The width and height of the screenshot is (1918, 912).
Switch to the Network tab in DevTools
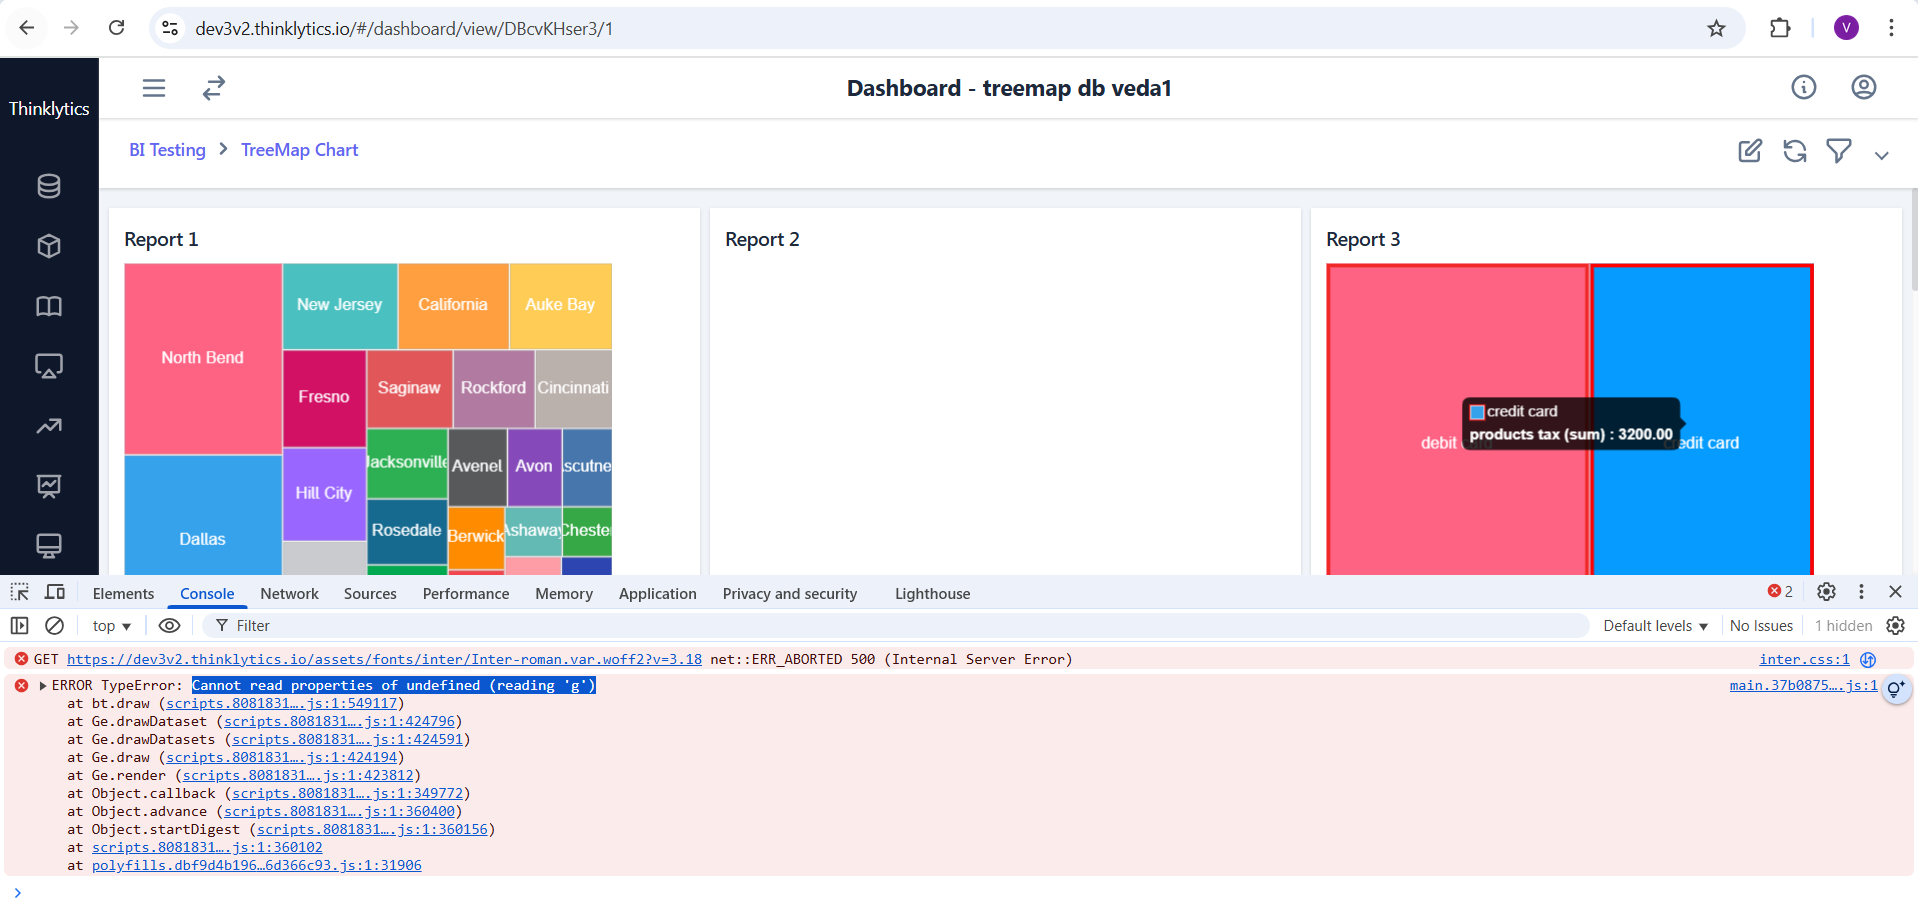(x=289, y=594)
